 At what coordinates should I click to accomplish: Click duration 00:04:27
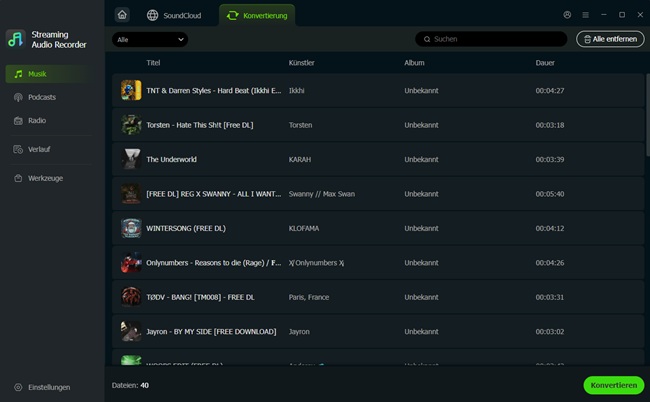click(550, 90)
